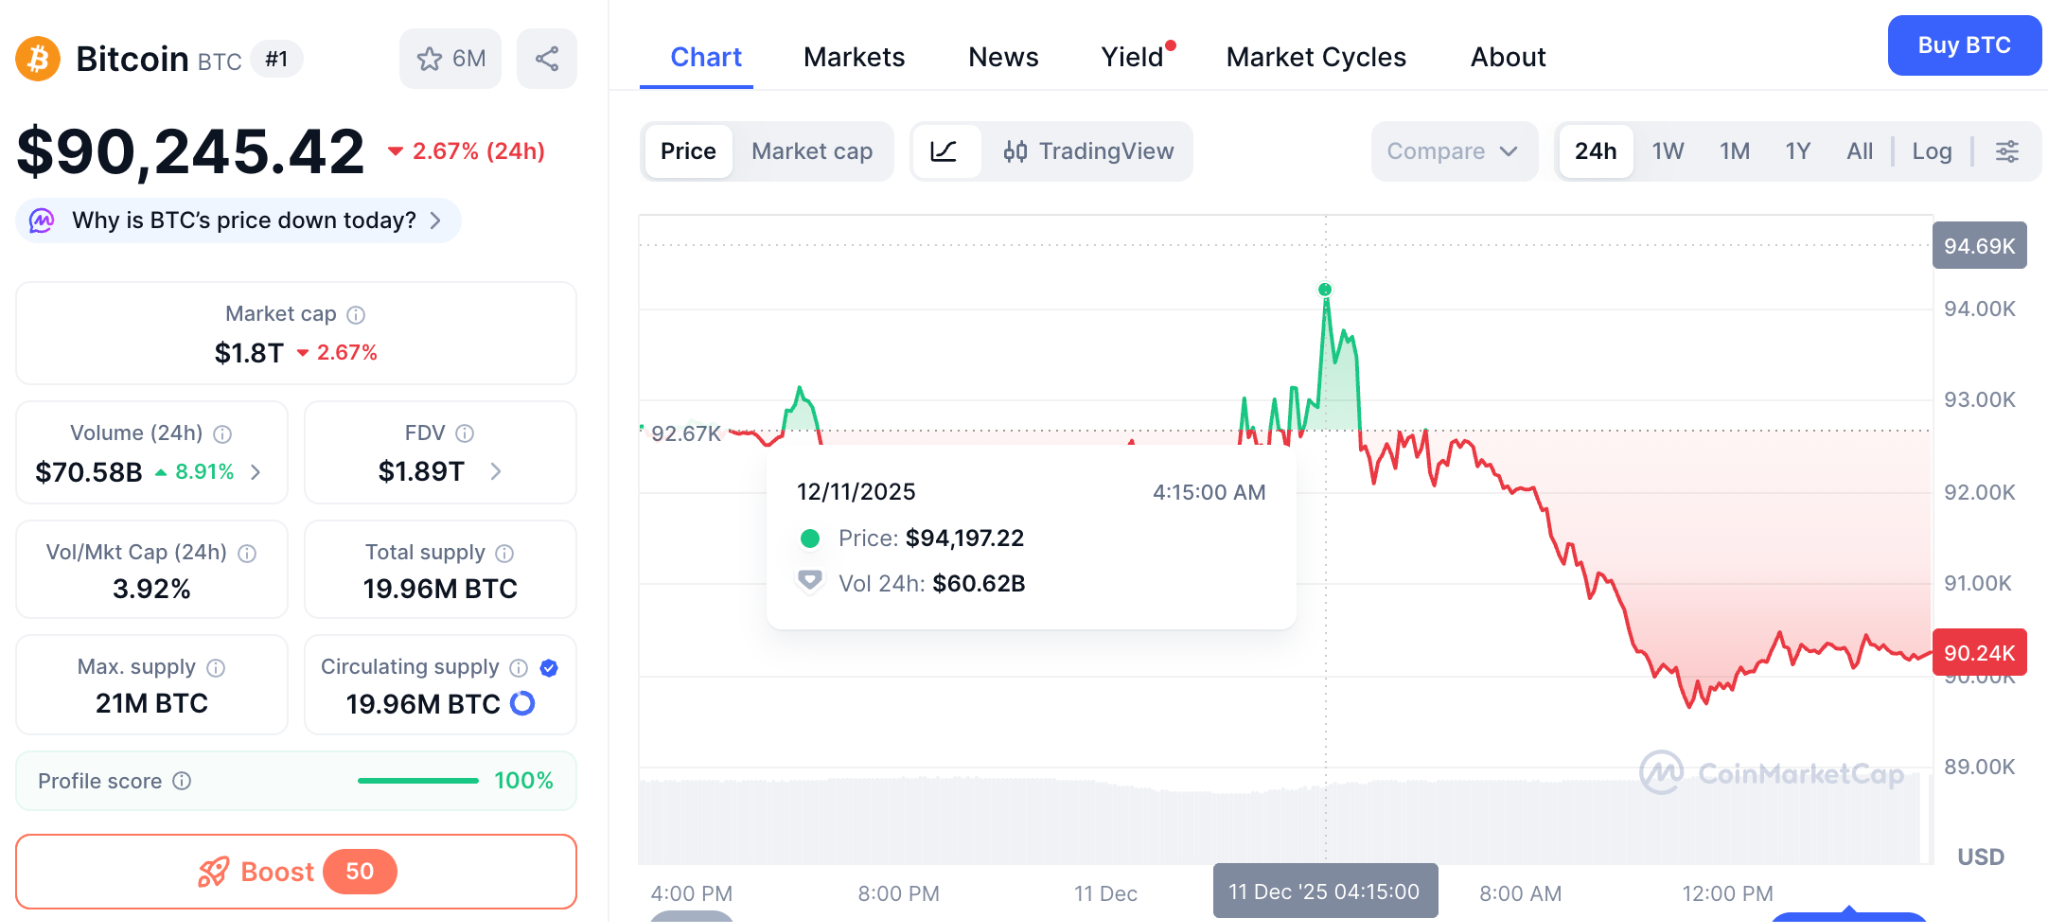This screenshot has height=922, width=2048.
Task: Click the Boost rocket icon
Action: click(213, 872)
